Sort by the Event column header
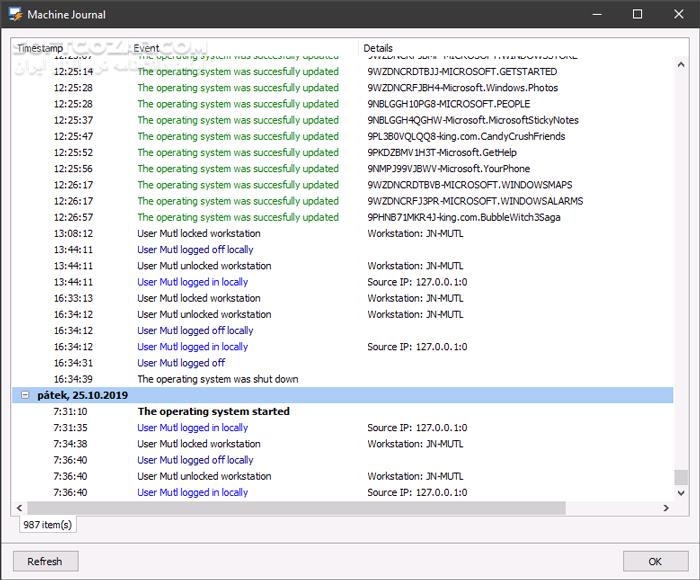The width and height of the screenshot is (700, 580). [146, 48]
